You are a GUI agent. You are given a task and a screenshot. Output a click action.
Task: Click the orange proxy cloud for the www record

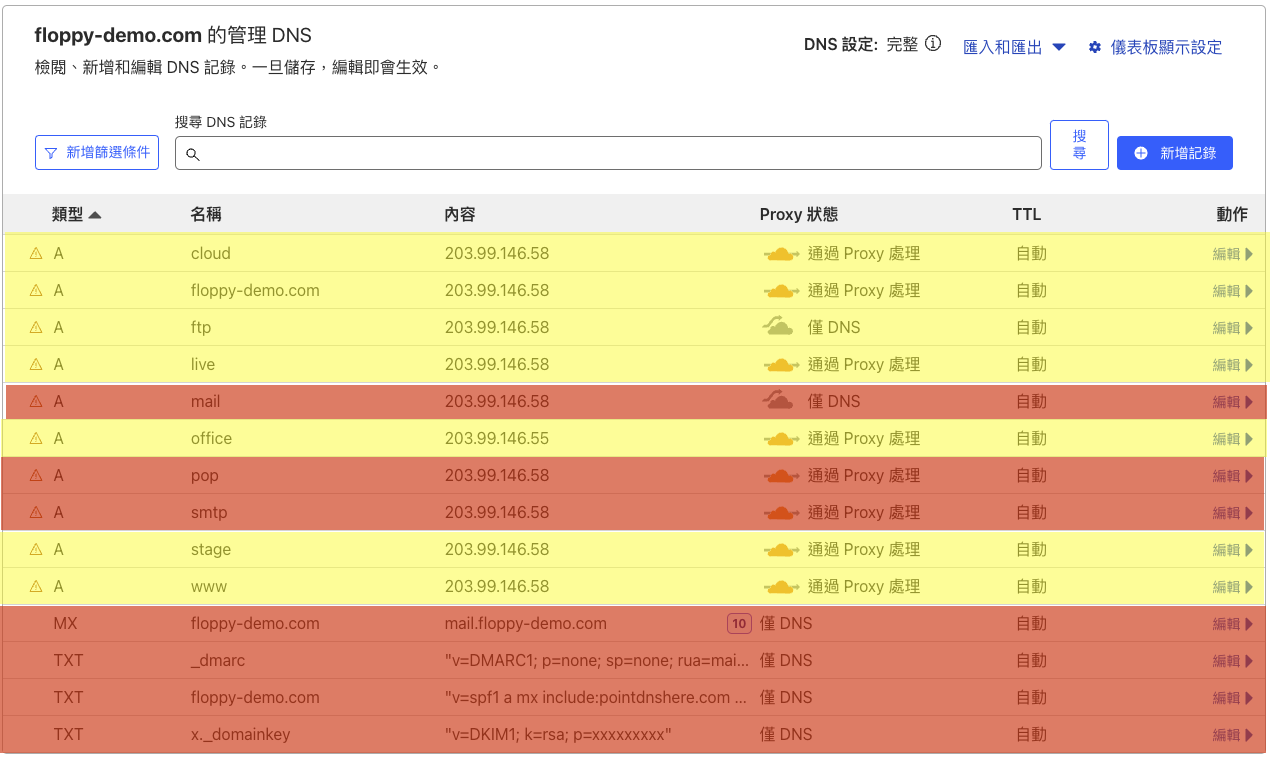781,587
